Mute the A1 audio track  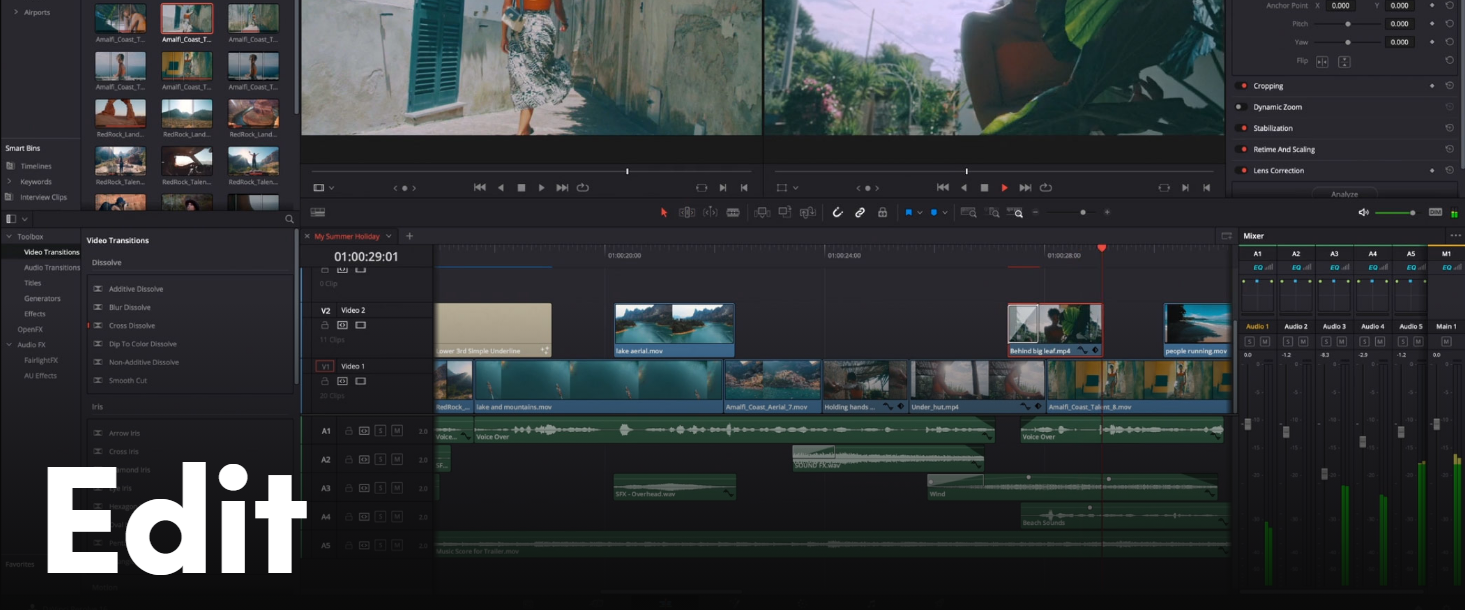coord(397,431)
